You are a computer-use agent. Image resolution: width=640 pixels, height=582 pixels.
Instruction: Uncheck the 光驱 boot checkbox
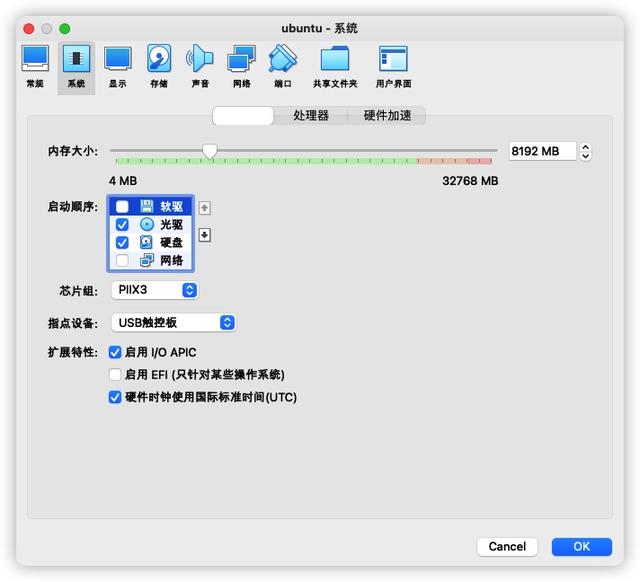pos(122,224)
